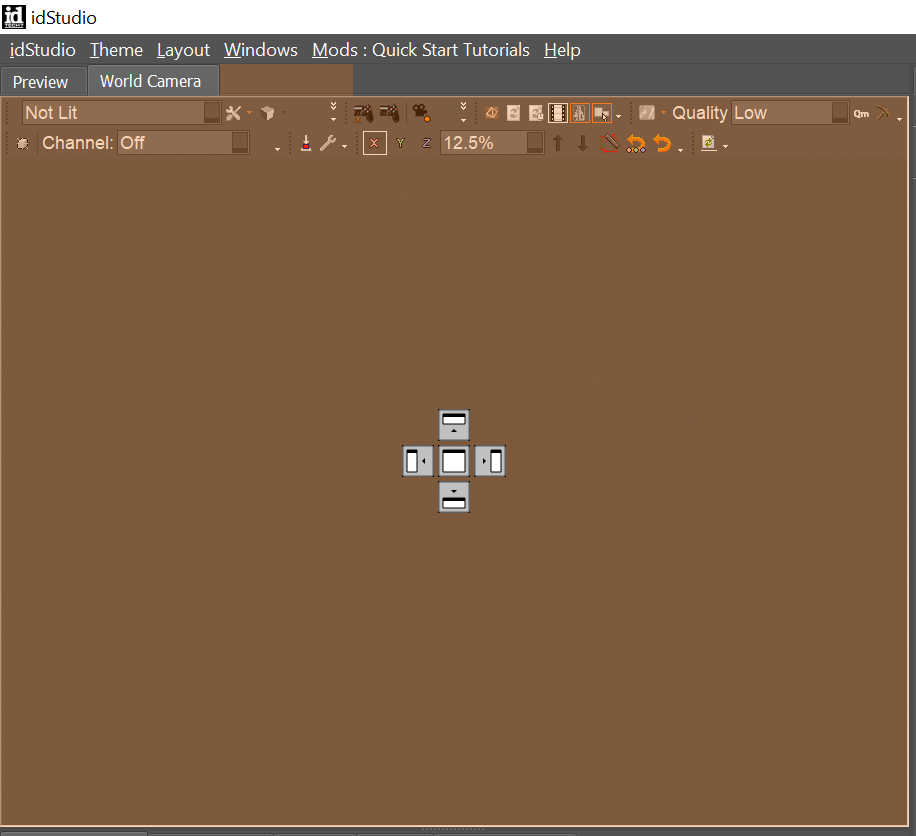Click the red-bracketed ruler measure icon
This screenshot has width=916, height=836.
coord(610,143)
